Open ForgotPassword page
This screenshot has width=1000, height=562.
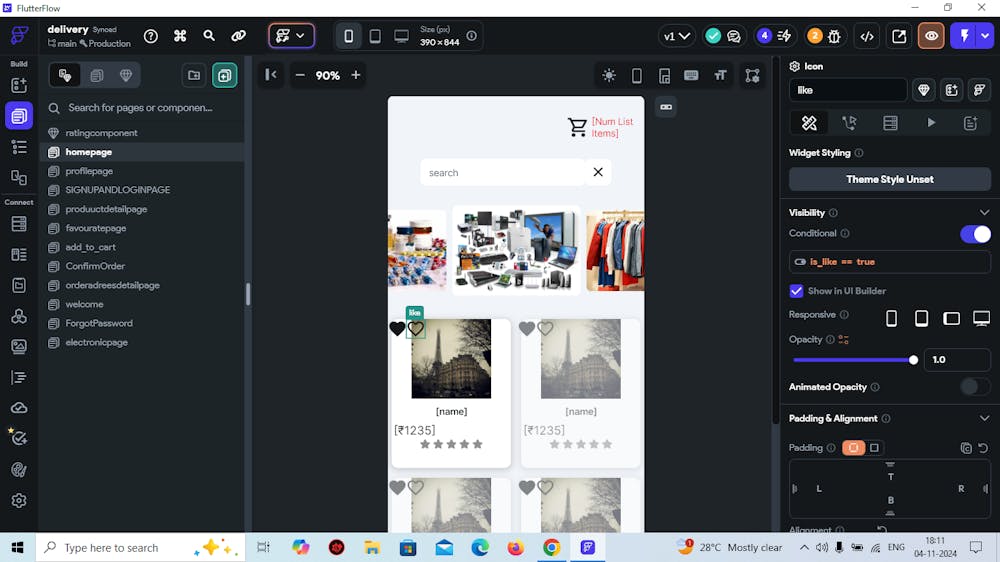pos(99,323)
